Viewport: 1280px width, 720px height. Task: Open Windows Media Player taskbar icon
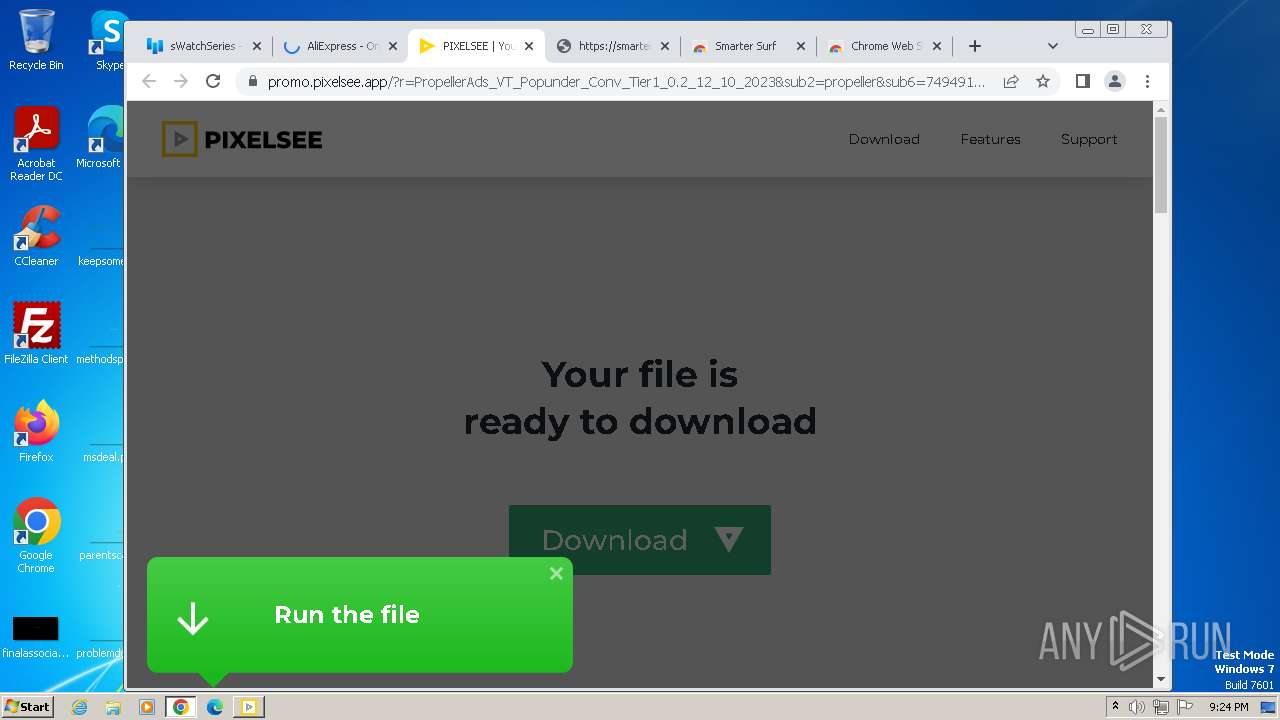click(x=147, y=707)
